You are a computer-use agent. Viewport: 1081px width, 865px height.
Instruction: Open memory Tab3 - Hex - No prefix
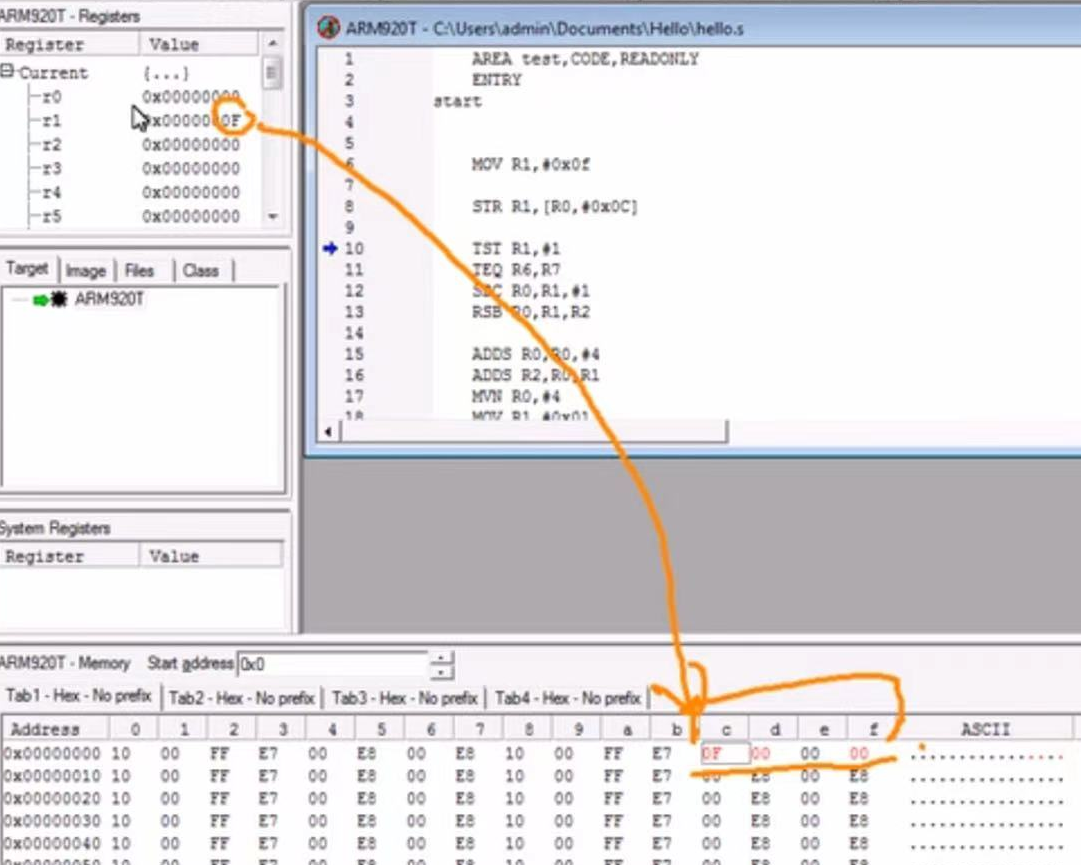coord(405,698)
